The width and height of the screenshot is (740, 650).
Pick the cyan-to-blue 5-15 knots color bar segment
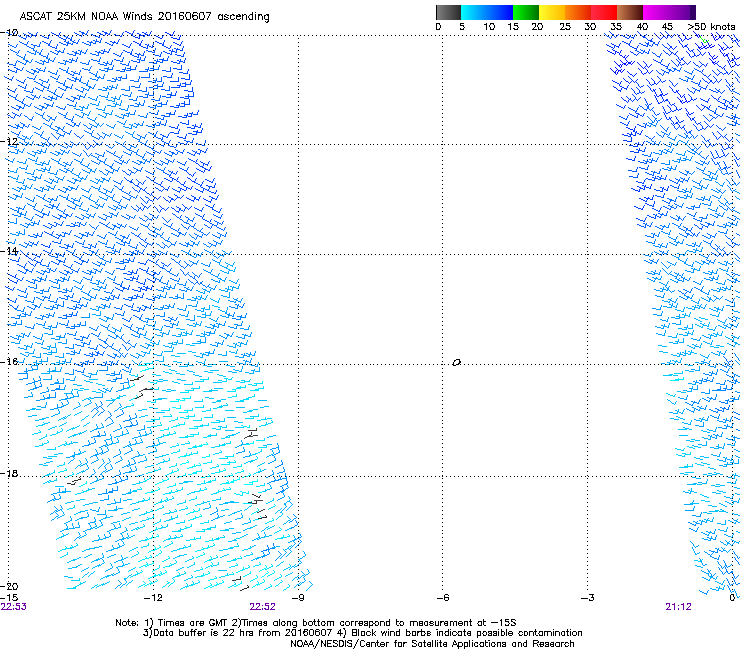coord(487,12)
